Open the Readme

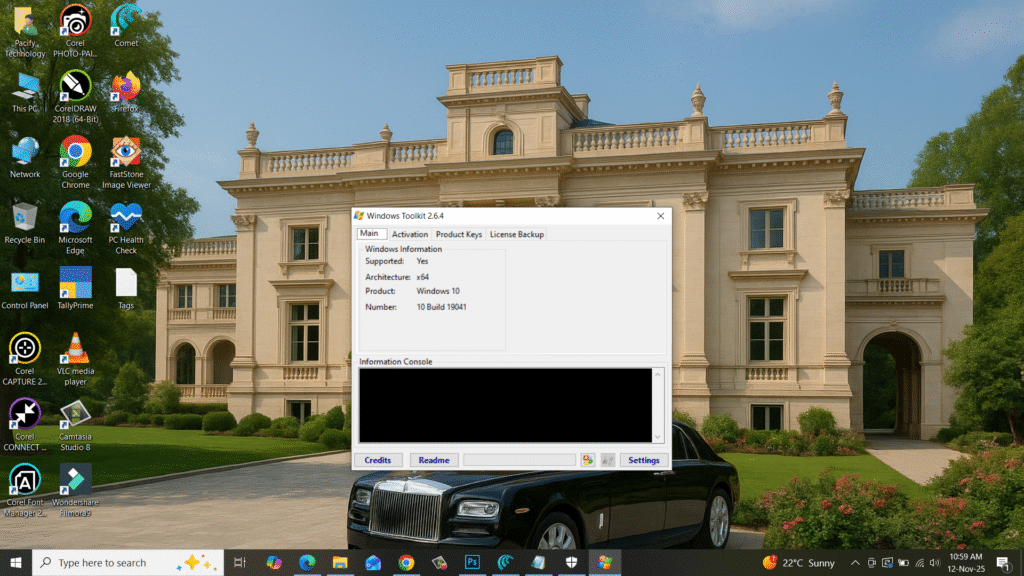click(x=434, y=460)
